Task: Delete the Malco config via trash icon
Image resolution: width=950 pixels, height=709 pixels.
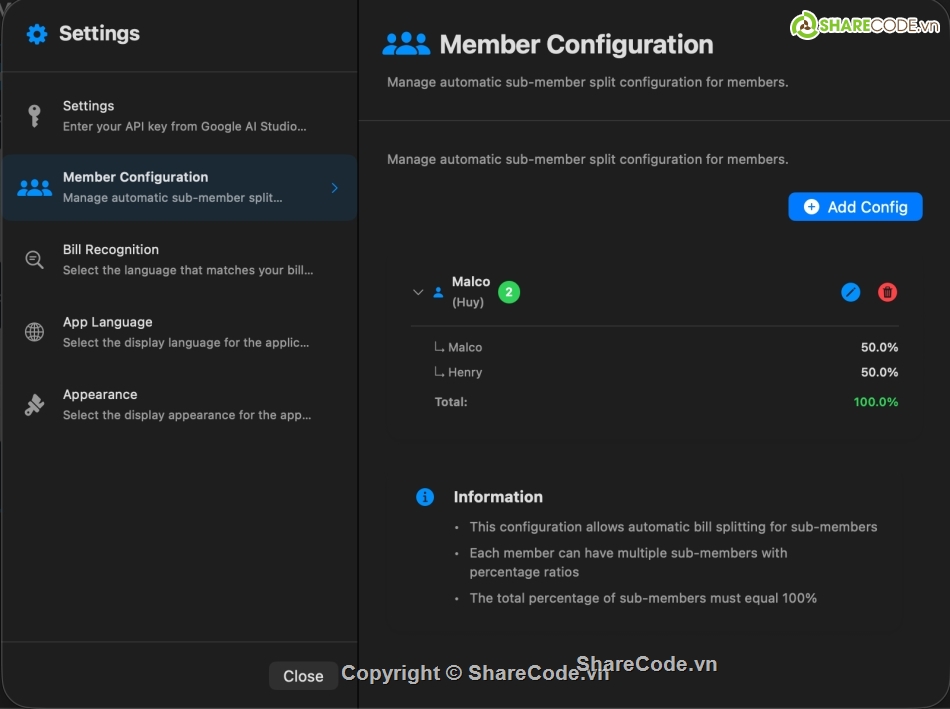Action: click(889, 292)
